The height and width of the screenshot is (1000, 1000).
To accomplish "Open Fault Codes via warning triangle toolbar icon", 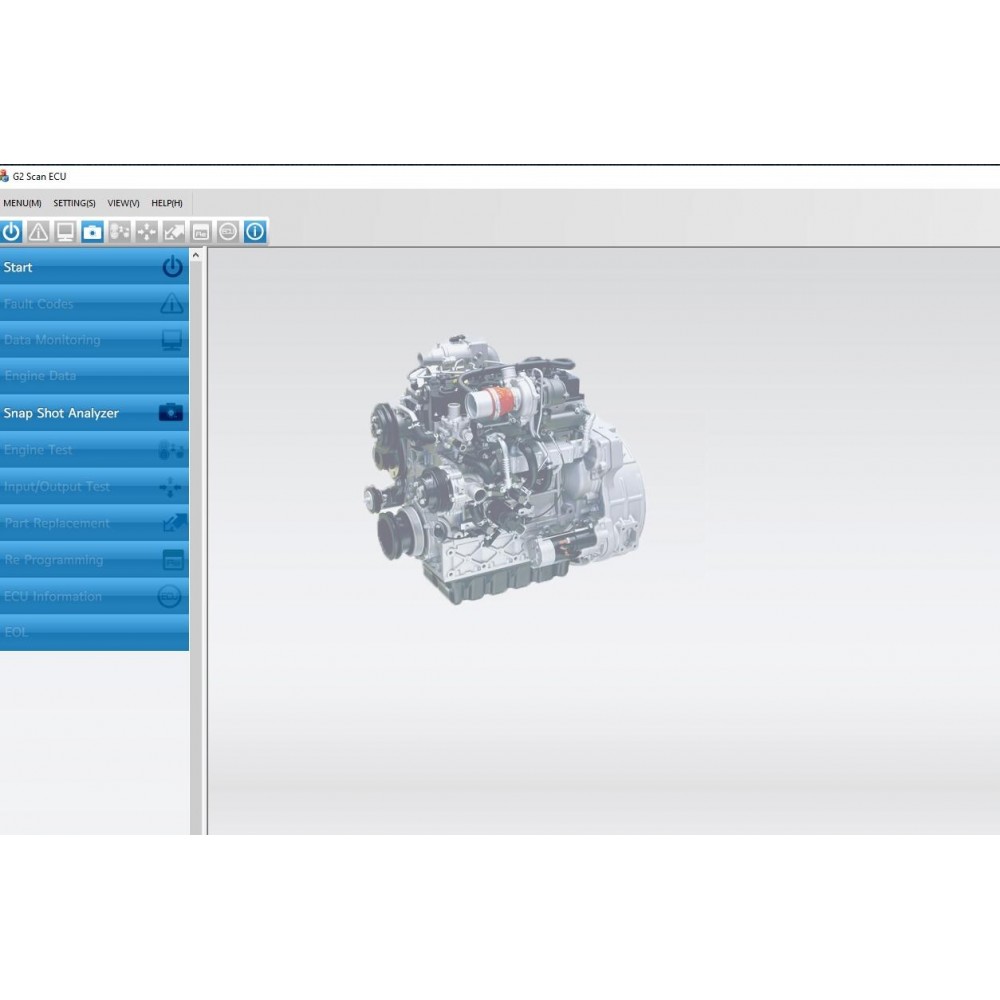I will [39, 231].
